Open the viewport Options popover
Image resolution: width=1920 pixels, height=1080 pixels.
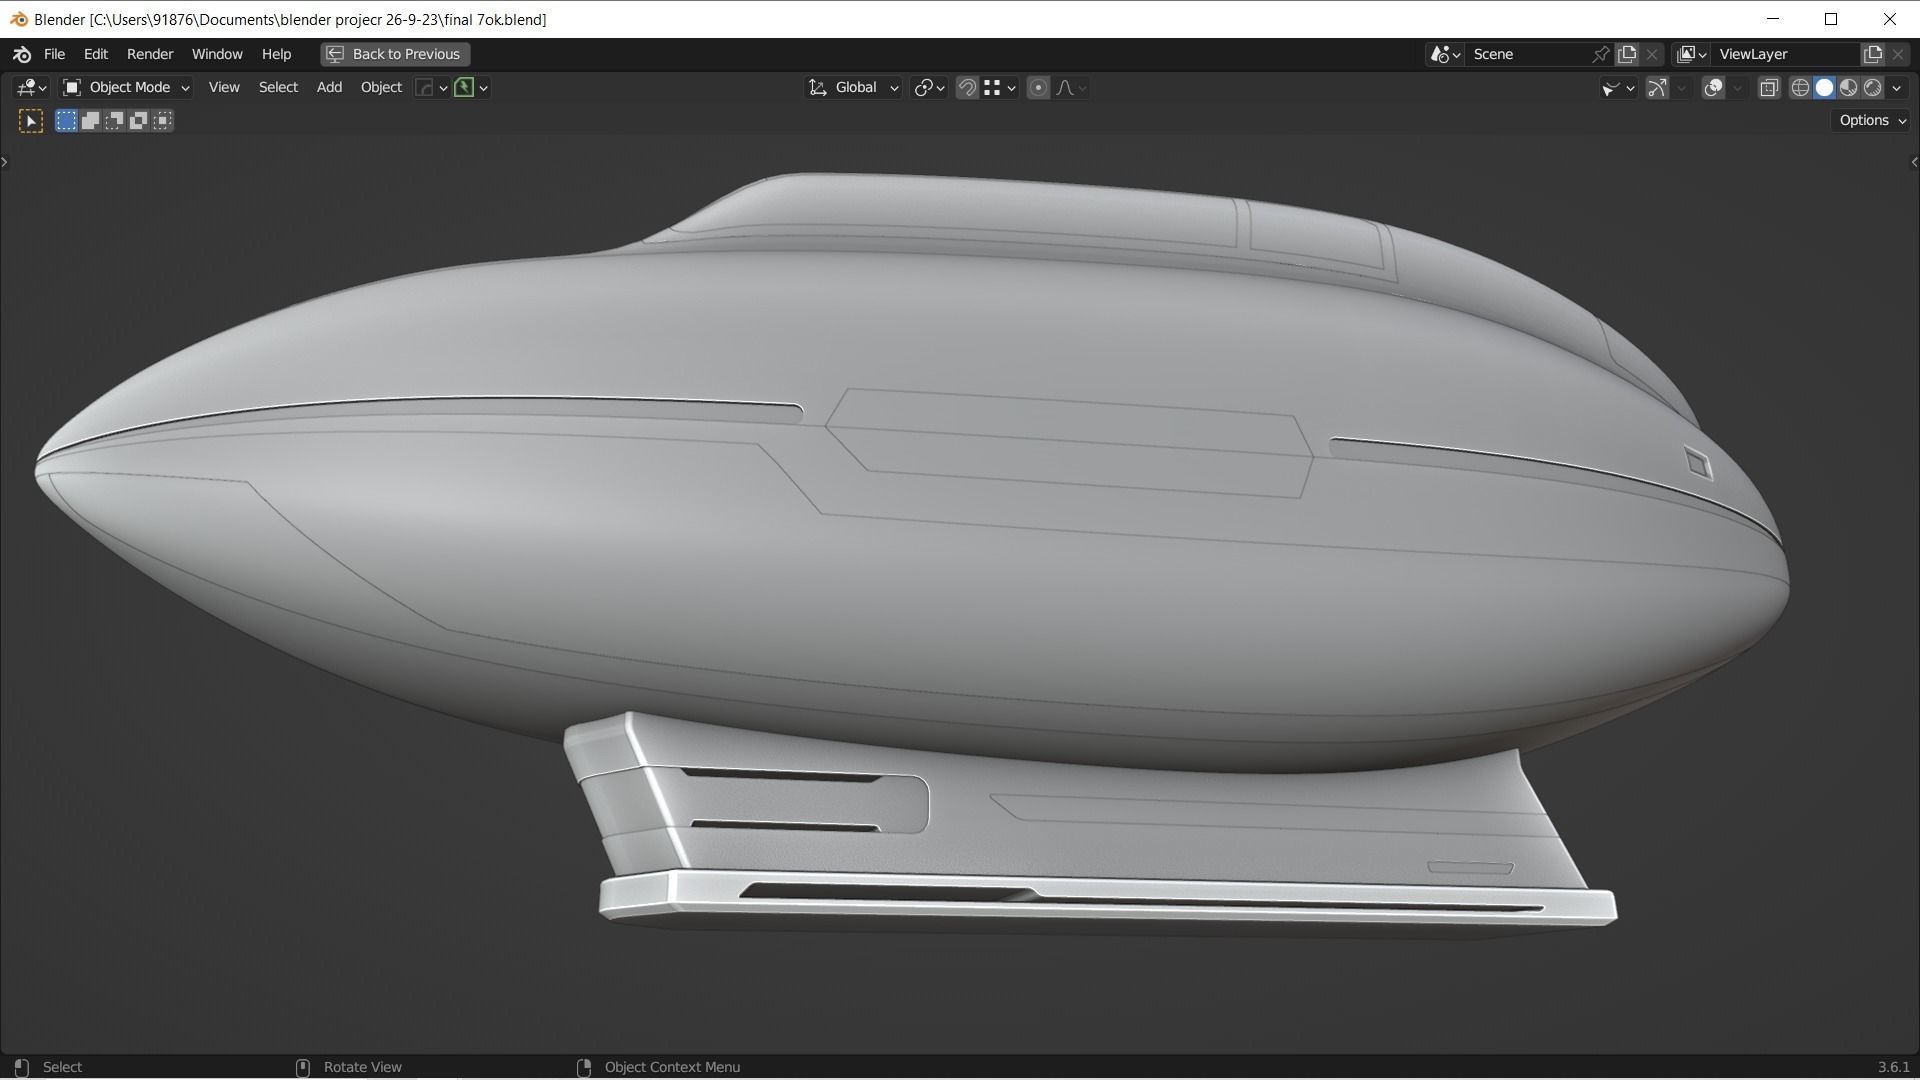(1868, 120)
